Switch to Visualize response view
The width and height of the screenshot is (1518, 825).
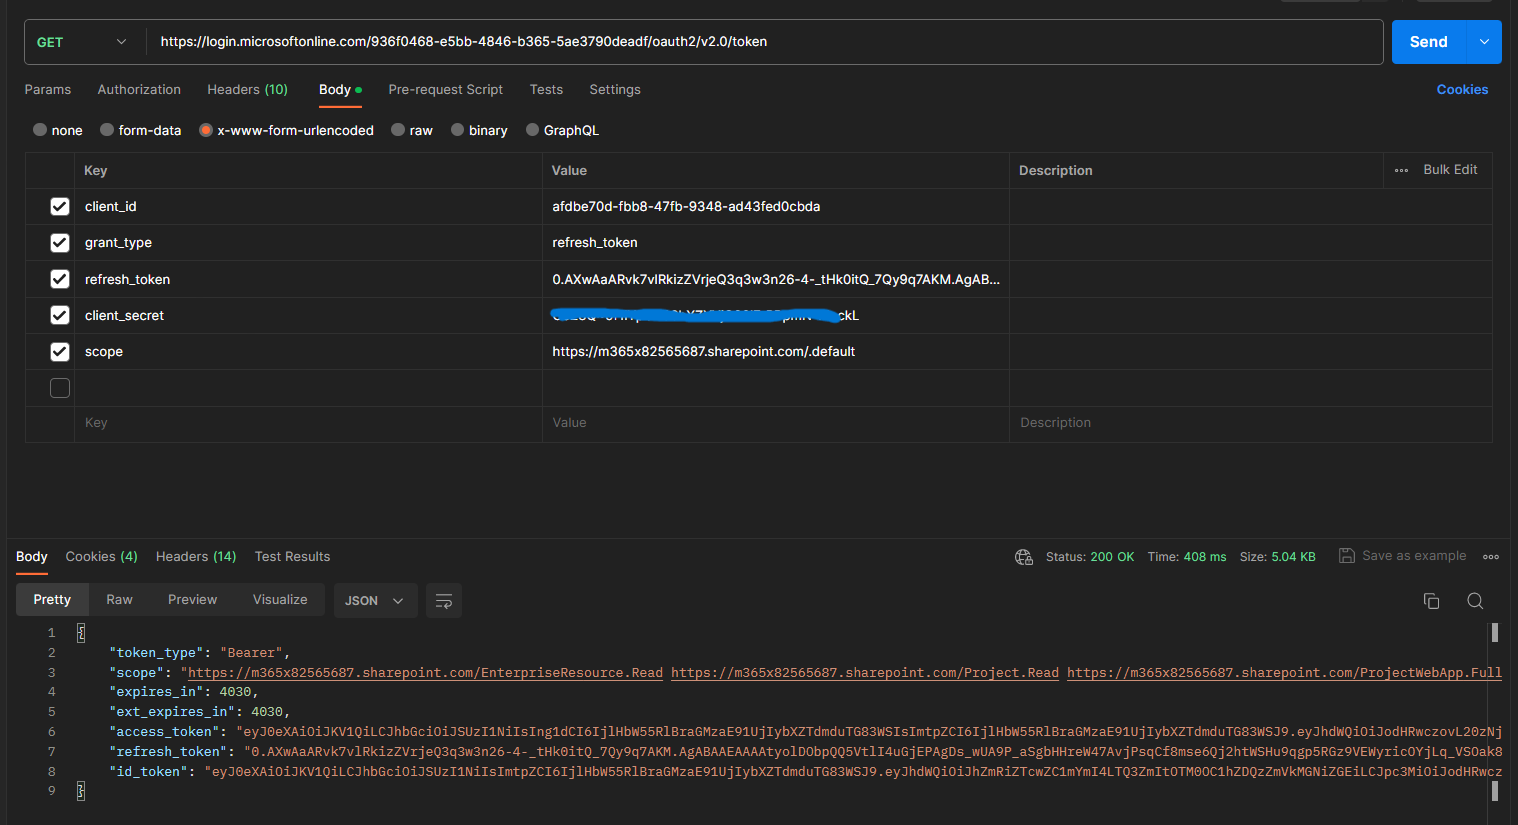[x=280, y=600]
